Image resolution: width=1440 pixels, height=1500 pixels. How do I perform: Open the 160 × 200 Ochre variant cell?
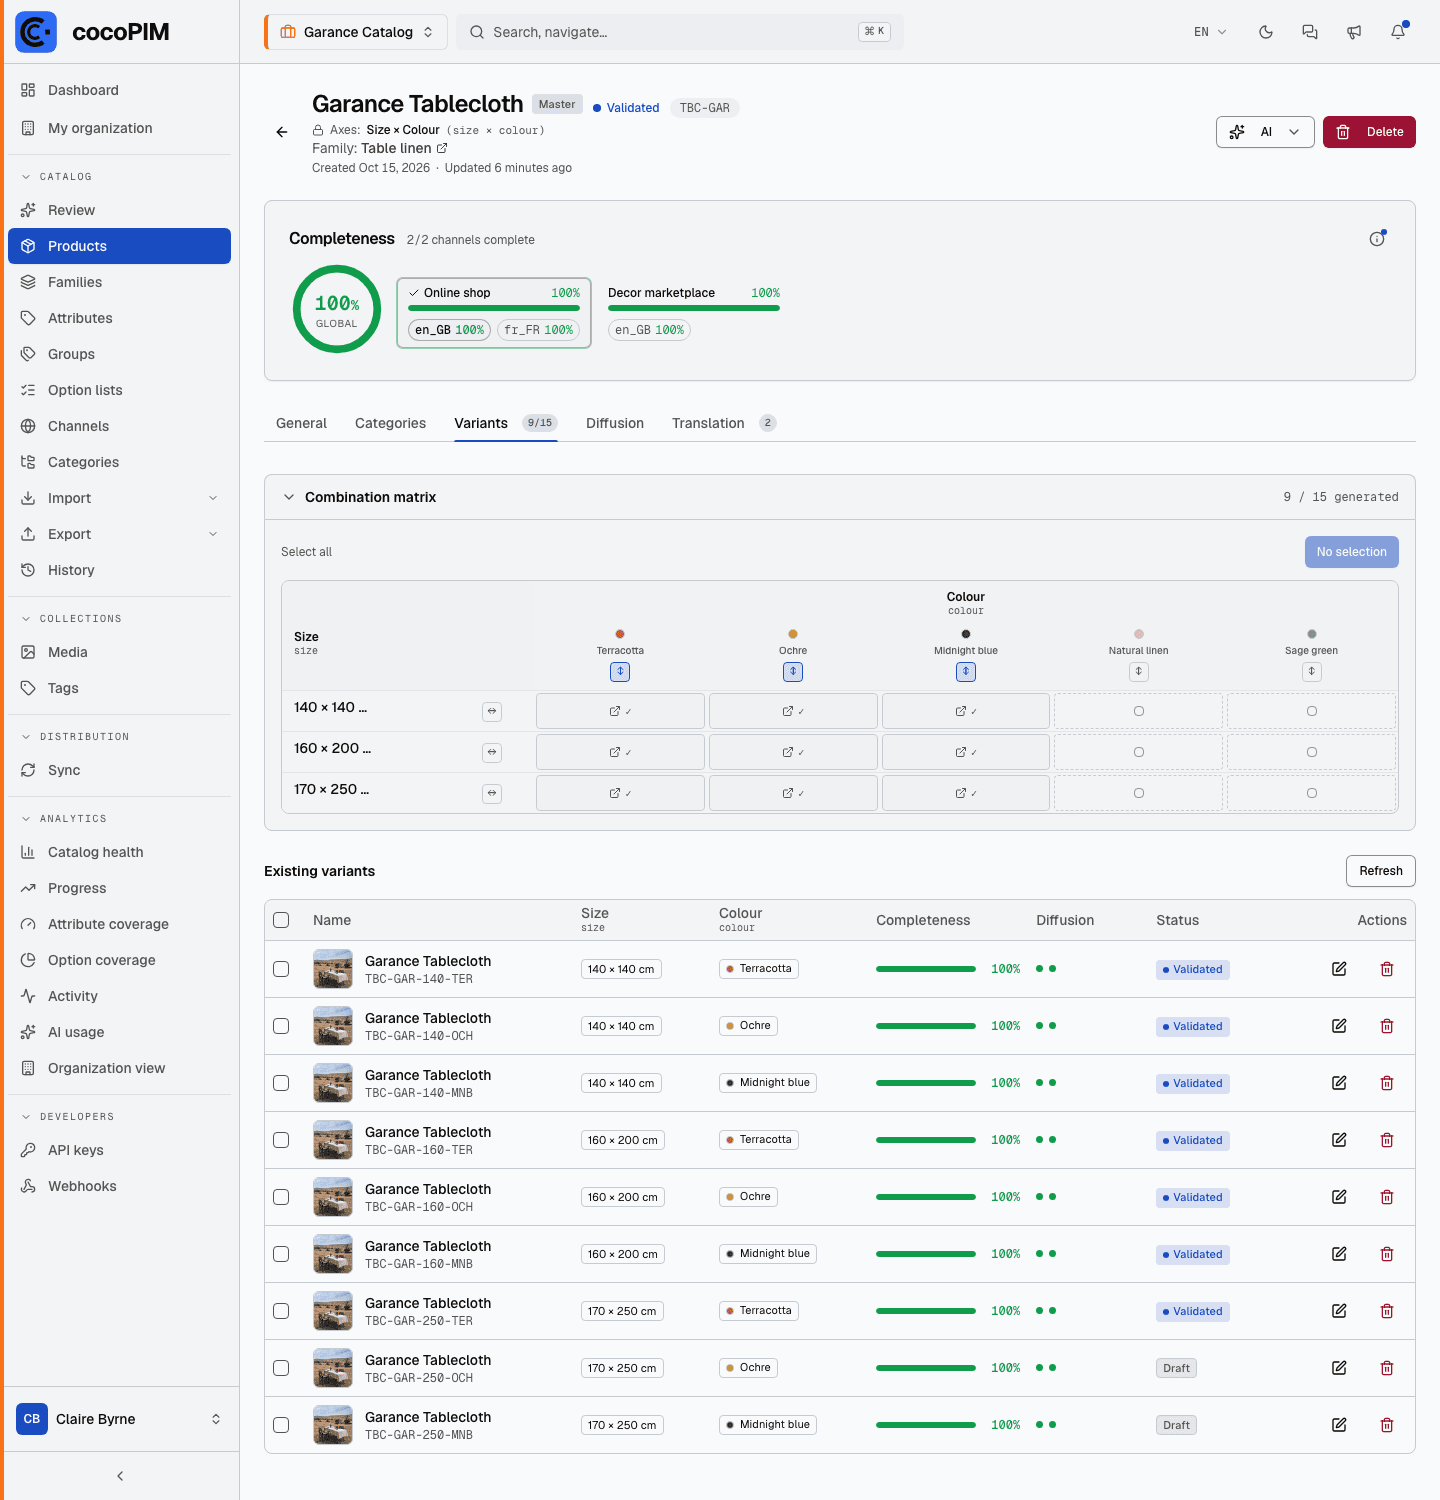tap(793, 752)
